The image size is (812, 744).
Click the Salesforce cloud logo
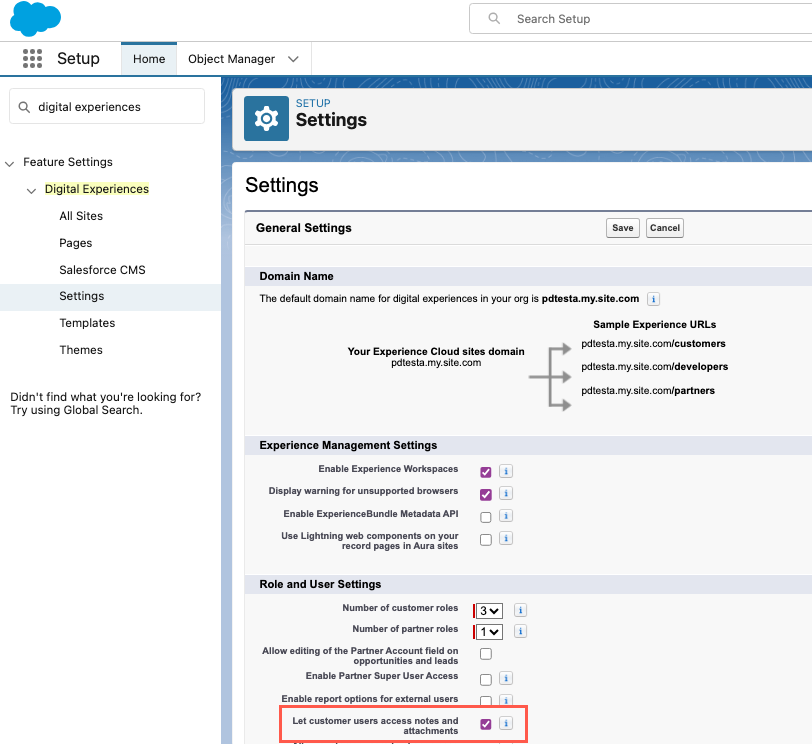pos(35,19)
